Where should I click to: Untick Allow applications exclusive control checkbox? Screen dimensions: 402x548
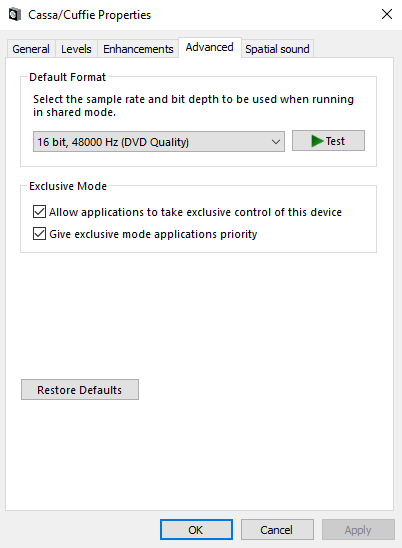[x=39, y=212]
